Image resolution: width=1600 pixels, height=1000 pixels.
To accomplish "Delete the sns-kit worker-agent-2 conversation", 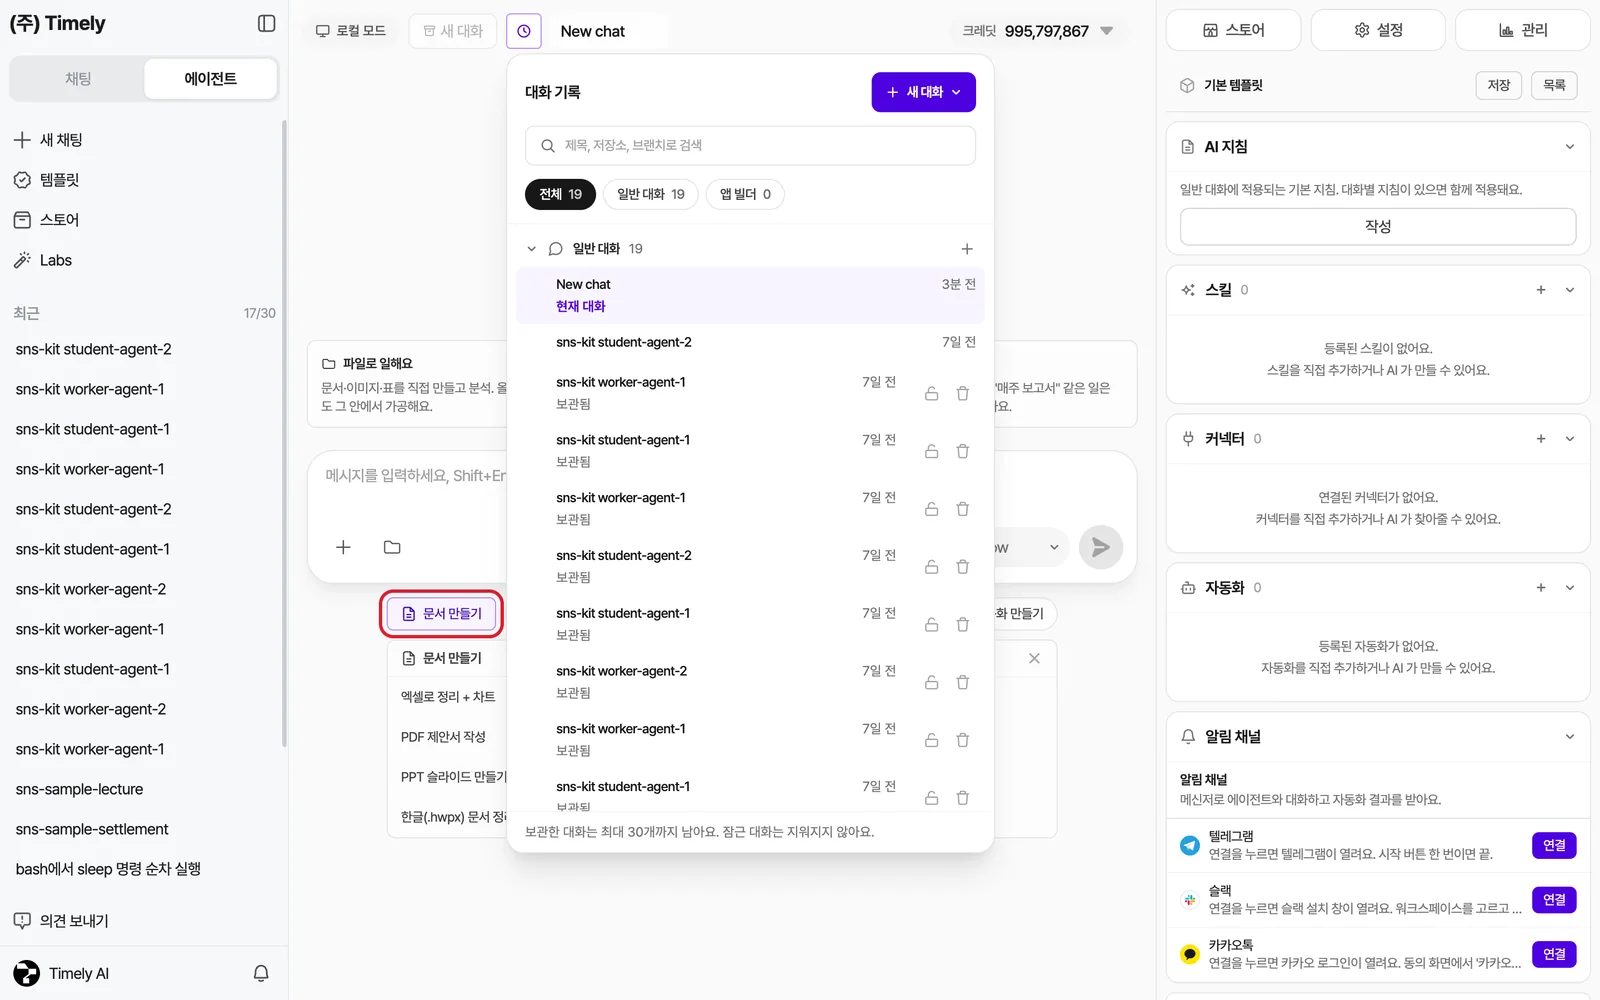I will point(963,683).
